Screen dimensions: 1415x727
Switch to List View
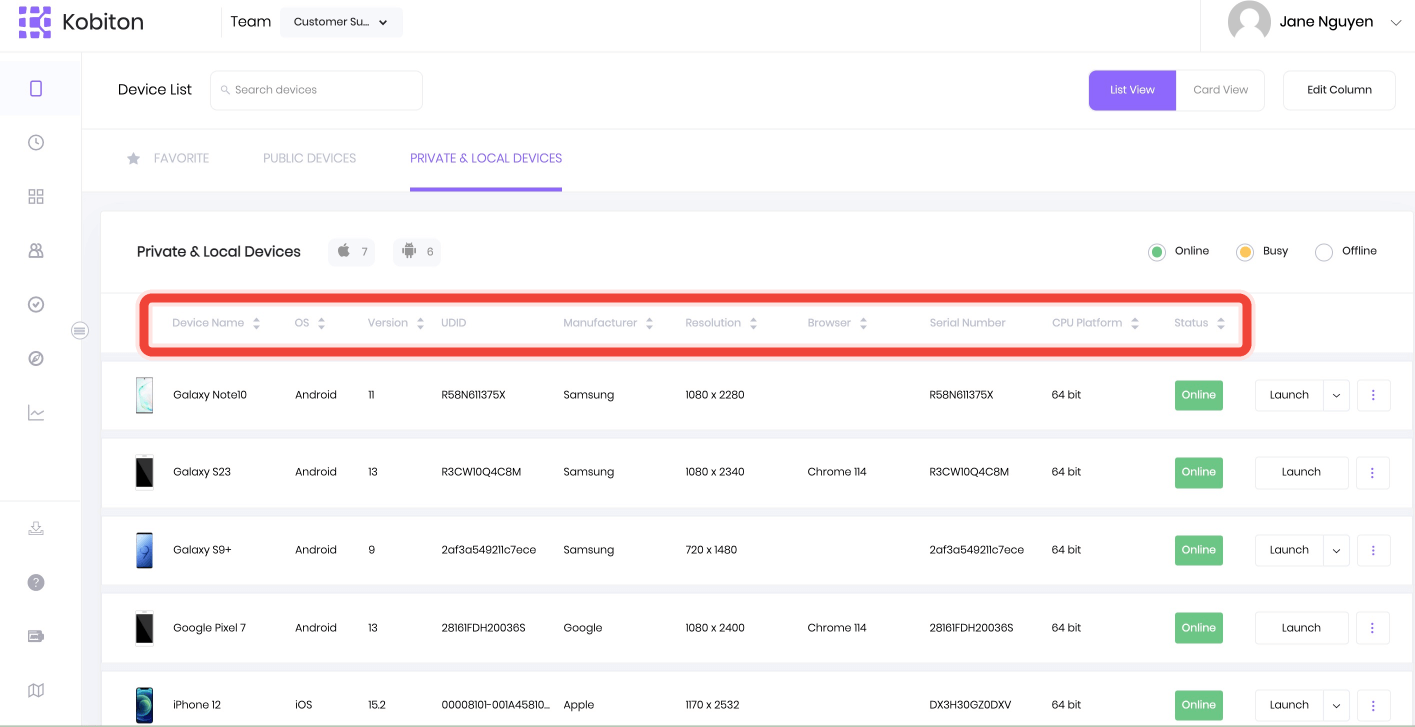point(1132,90)
